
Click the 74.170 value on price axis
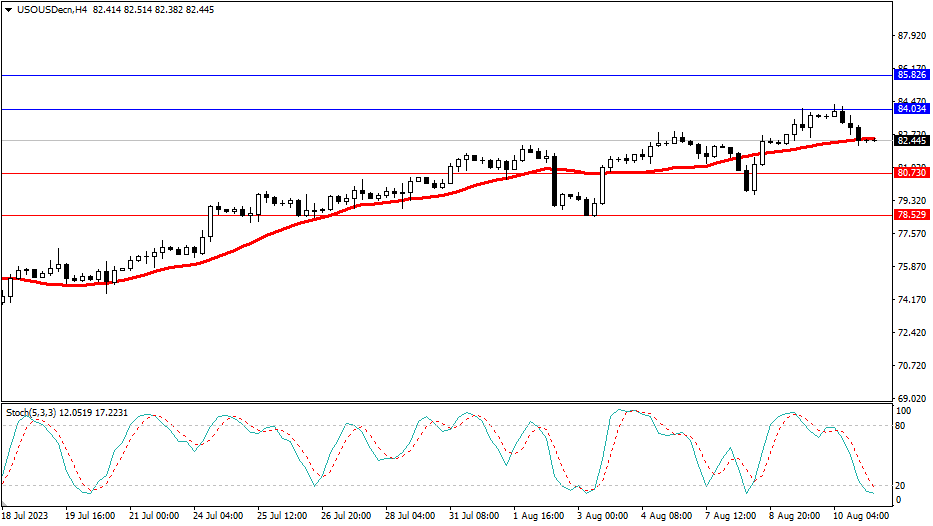(x=910, y=300)
